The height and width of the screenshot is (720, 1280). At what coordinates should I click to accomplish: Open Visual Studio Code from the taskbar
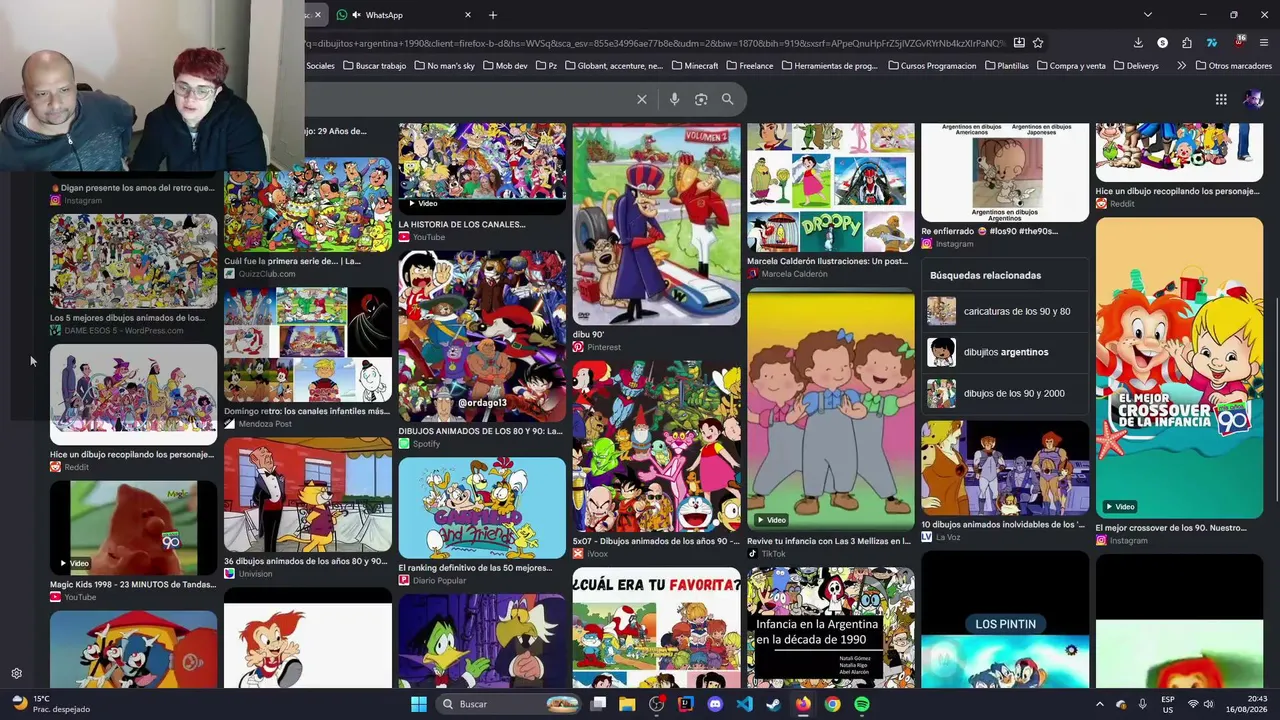(x=744, y=704)
